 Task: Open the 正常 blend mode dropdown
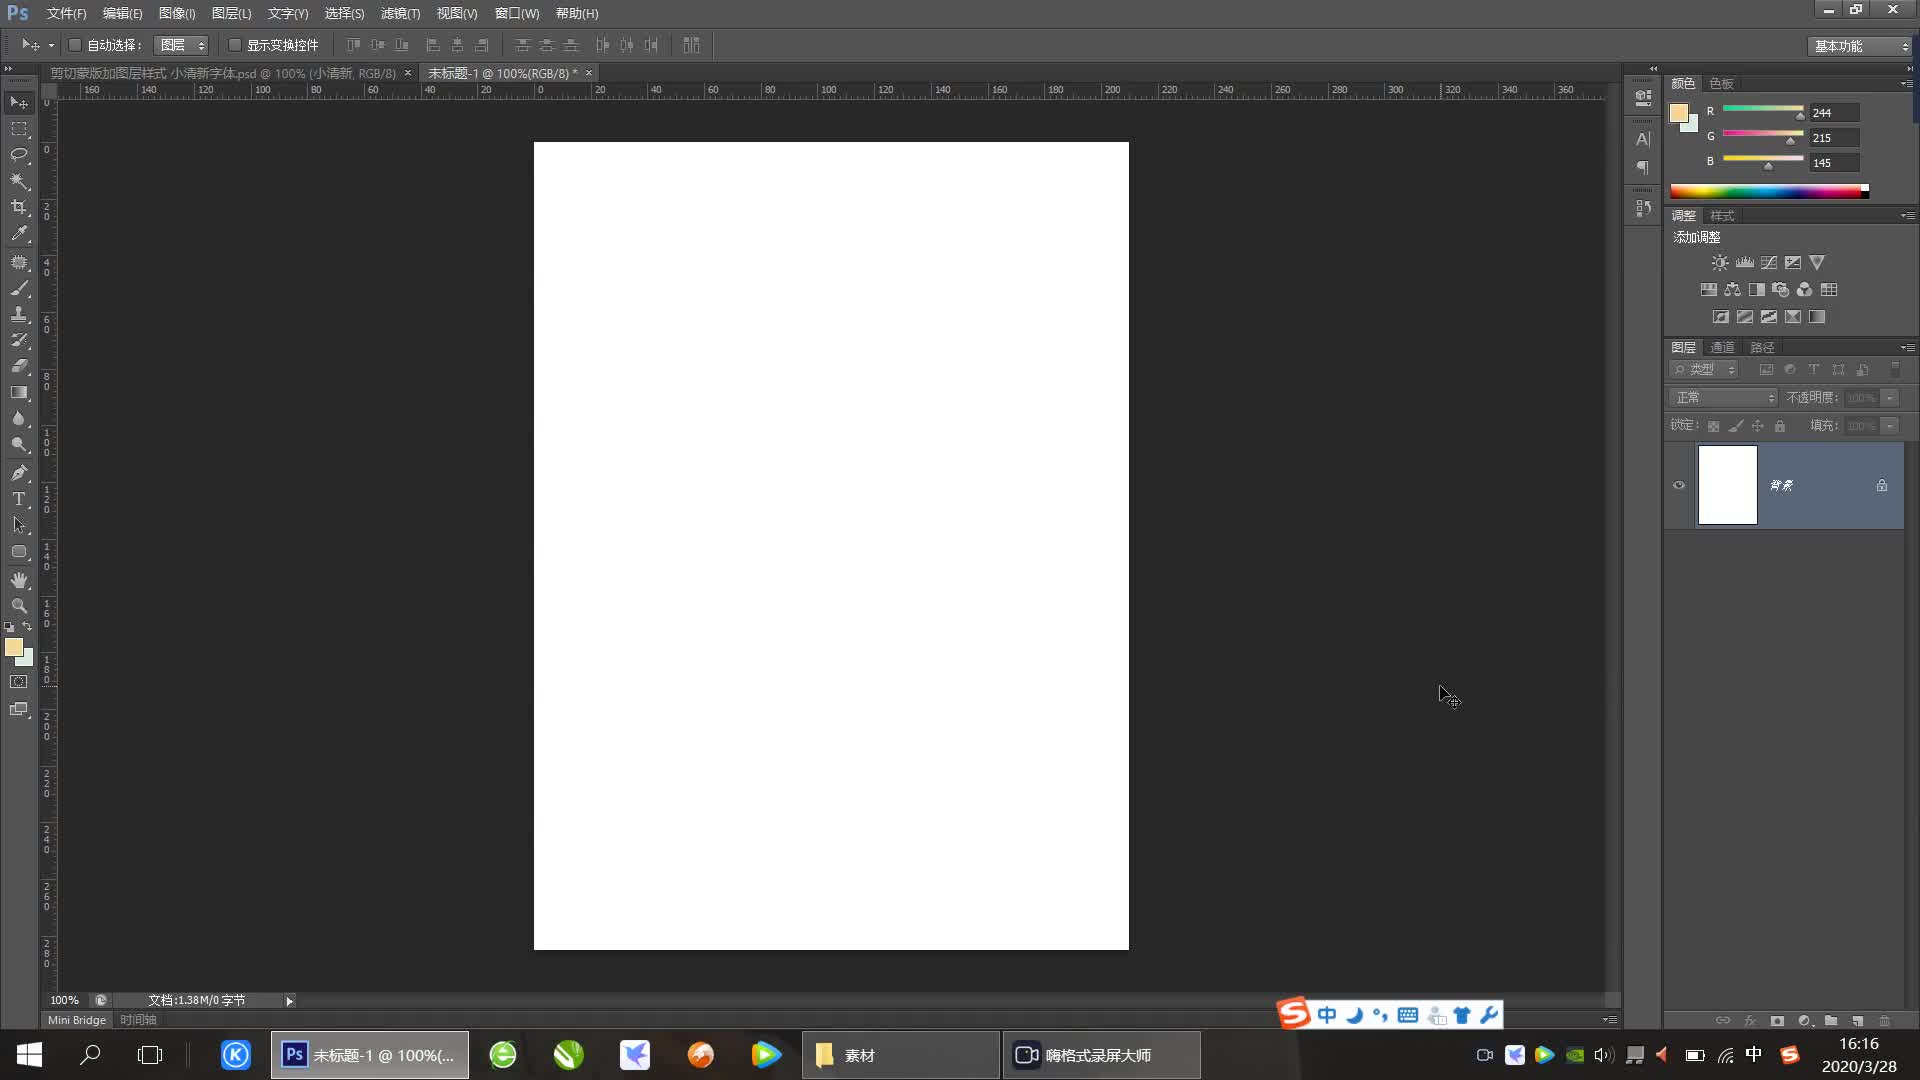click(x=1723, y=398)
